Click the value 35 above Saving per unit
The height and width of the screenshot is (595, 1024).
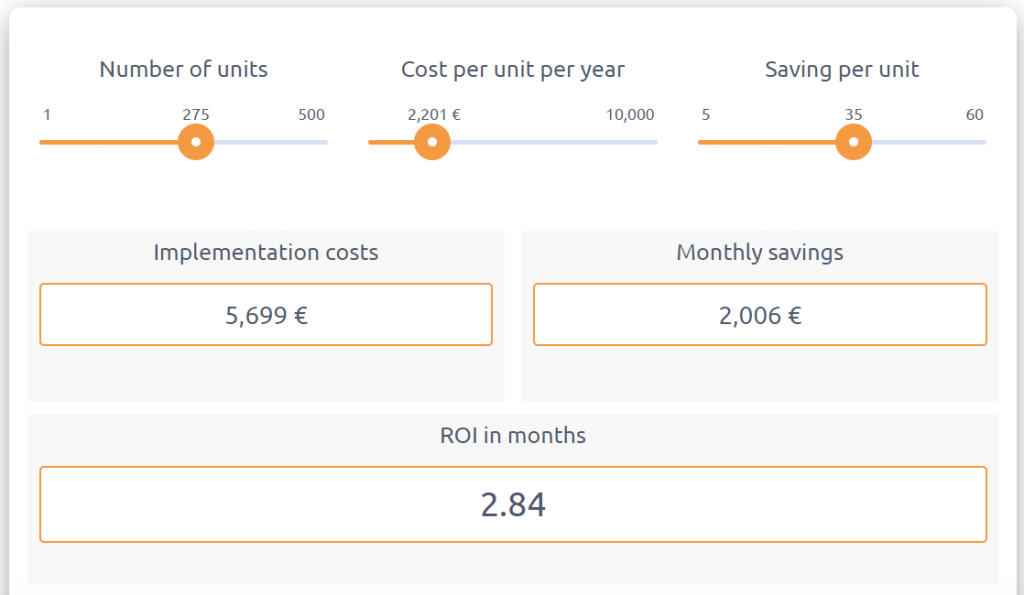coord(853,115)
